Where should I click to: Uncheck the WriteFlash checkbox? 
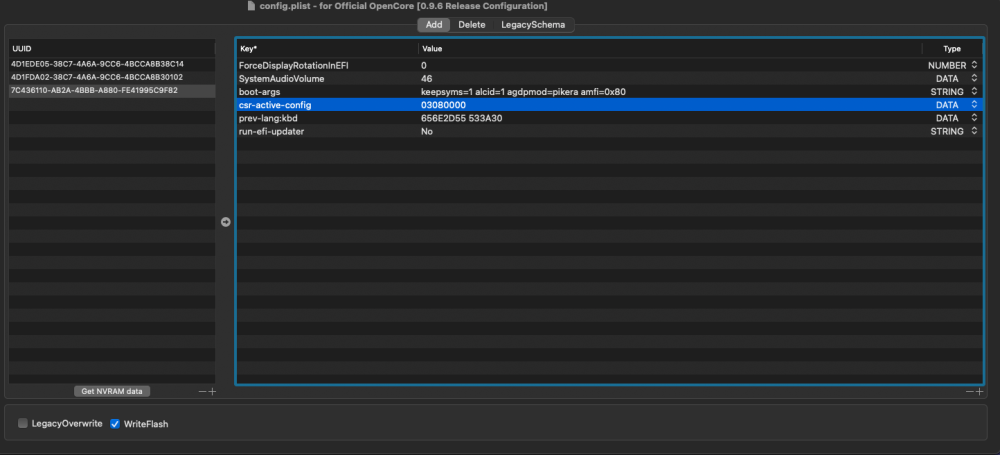tap(115, 423)
